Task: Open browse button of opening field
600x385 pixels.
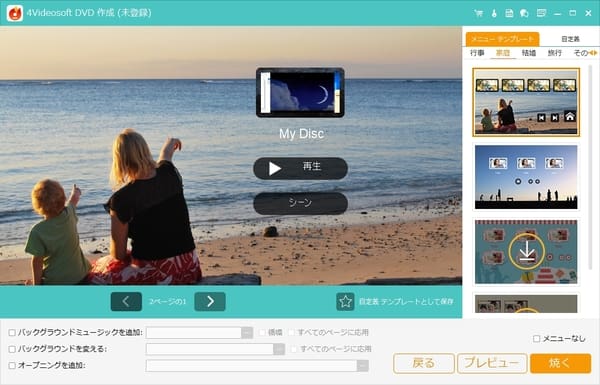Action: (363, 365)
